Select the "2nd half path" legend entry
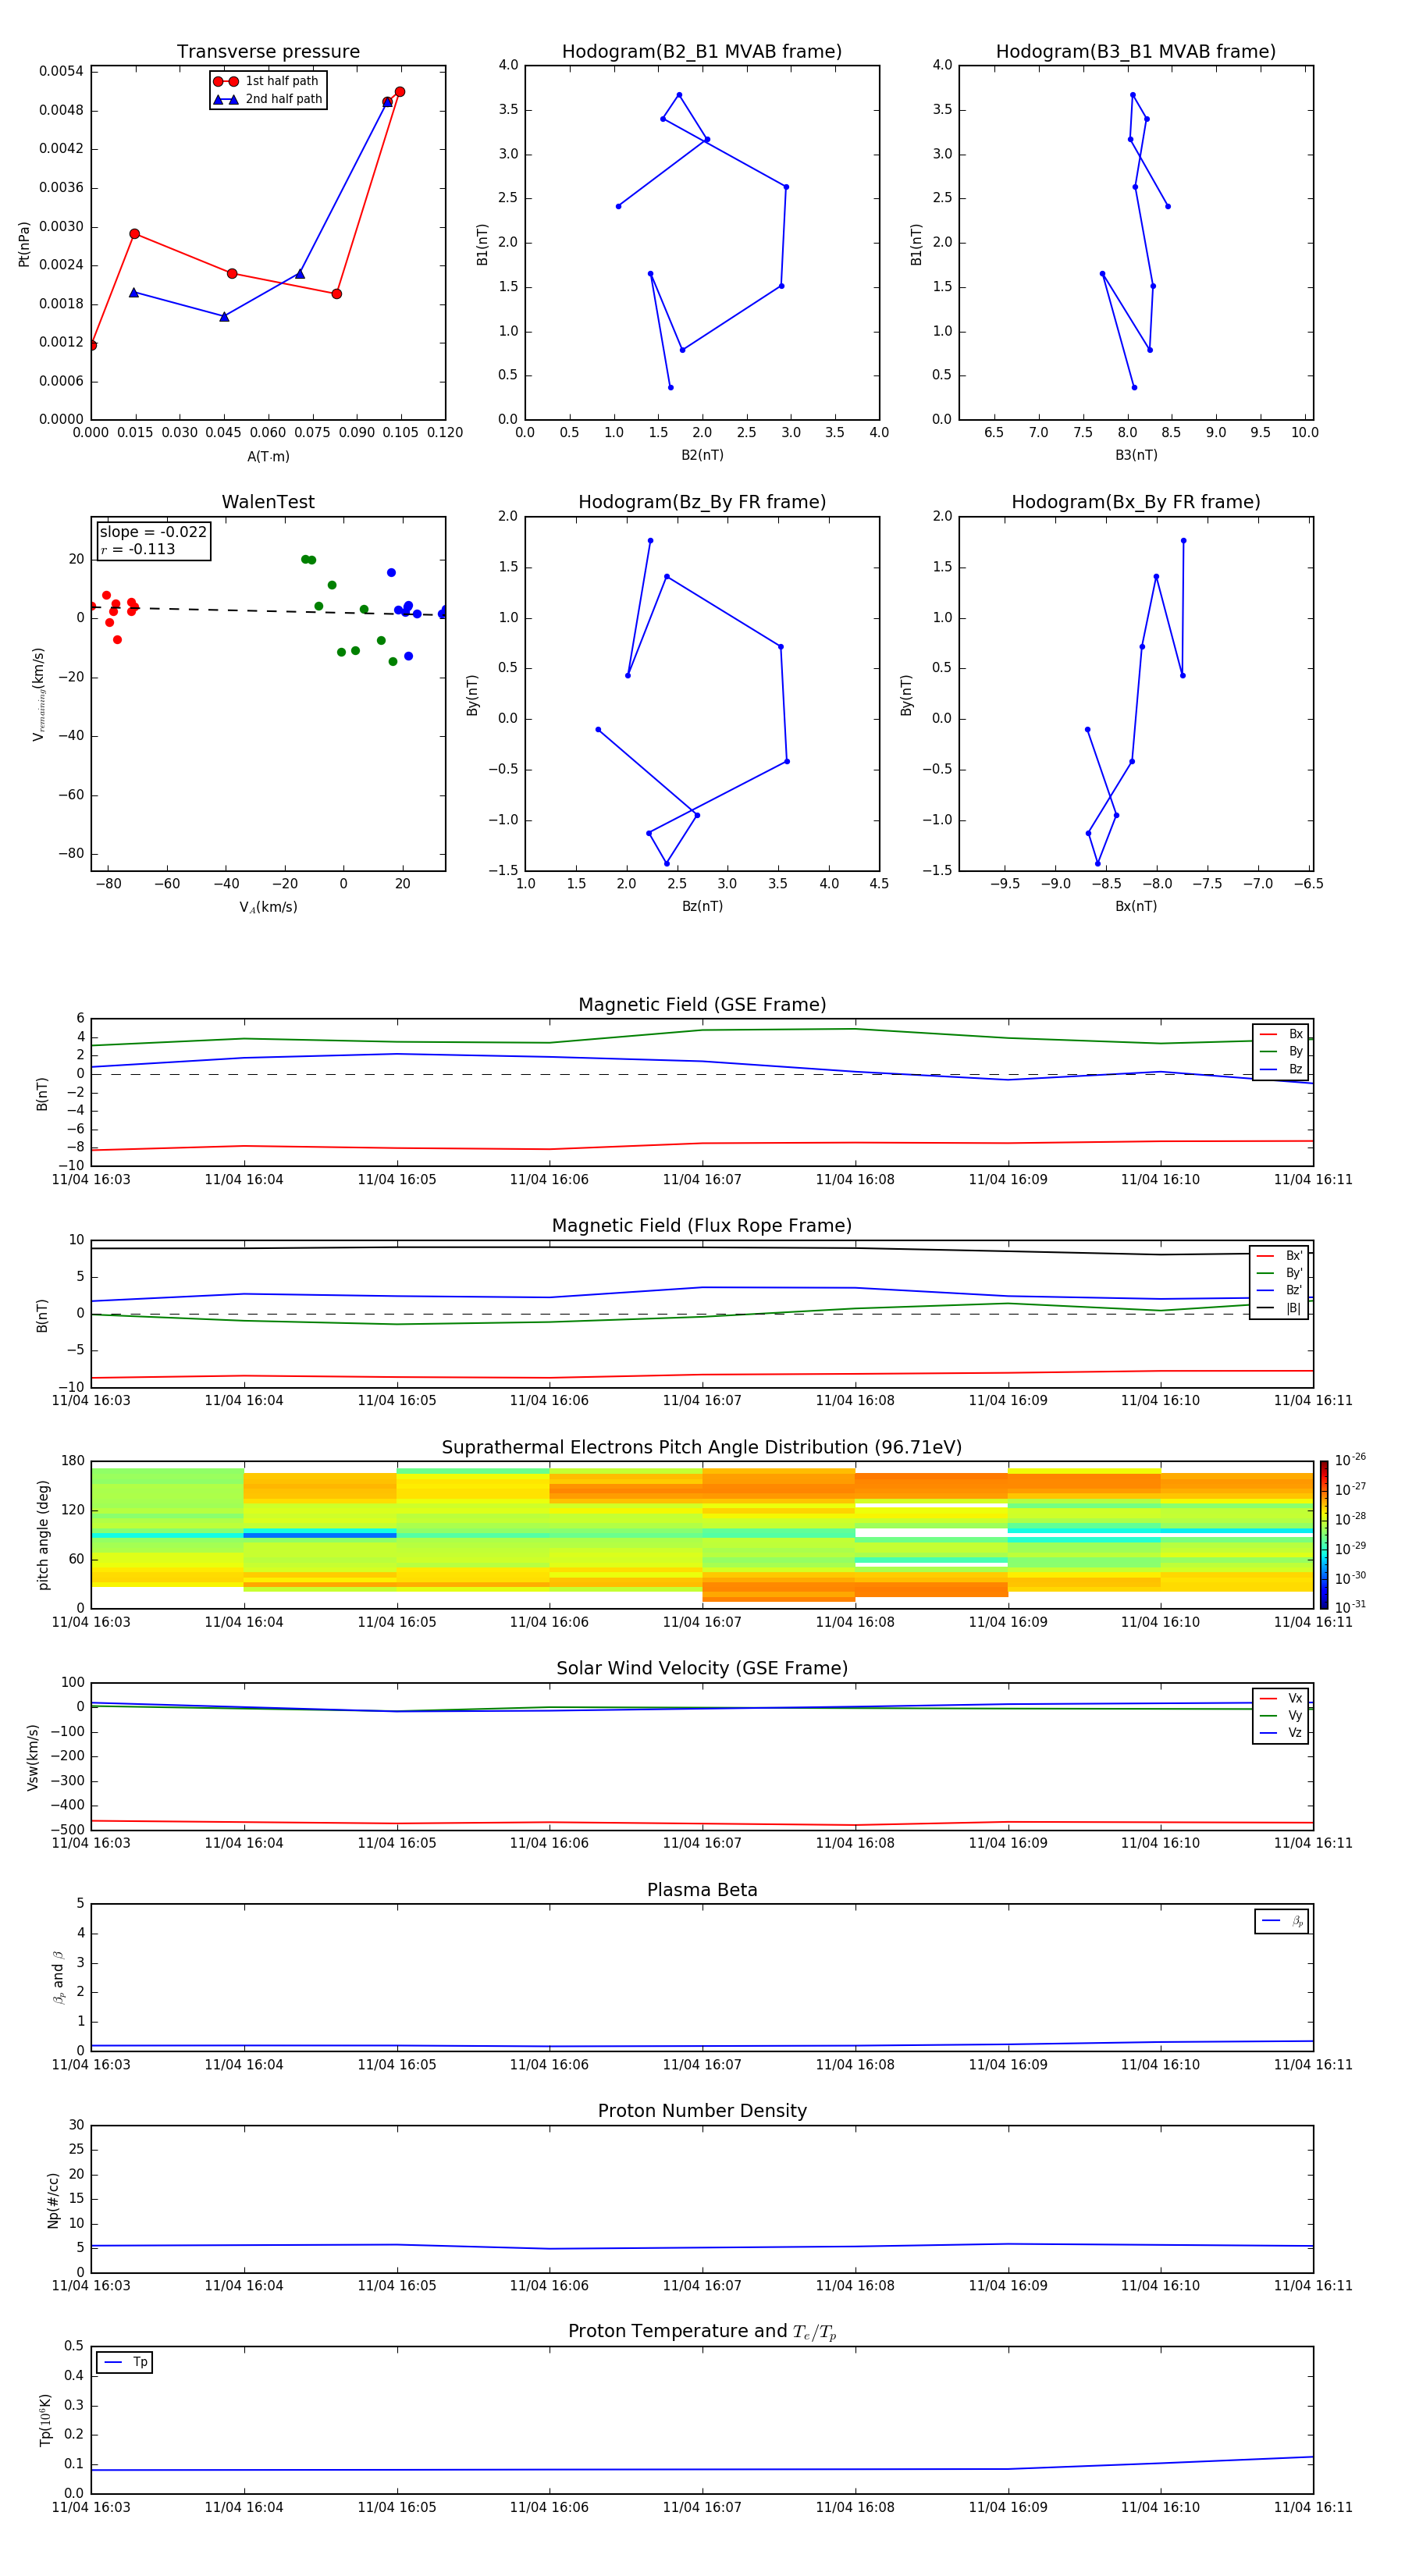The height and width of the screenshot is (2576, 1405). tap(268, 99)
